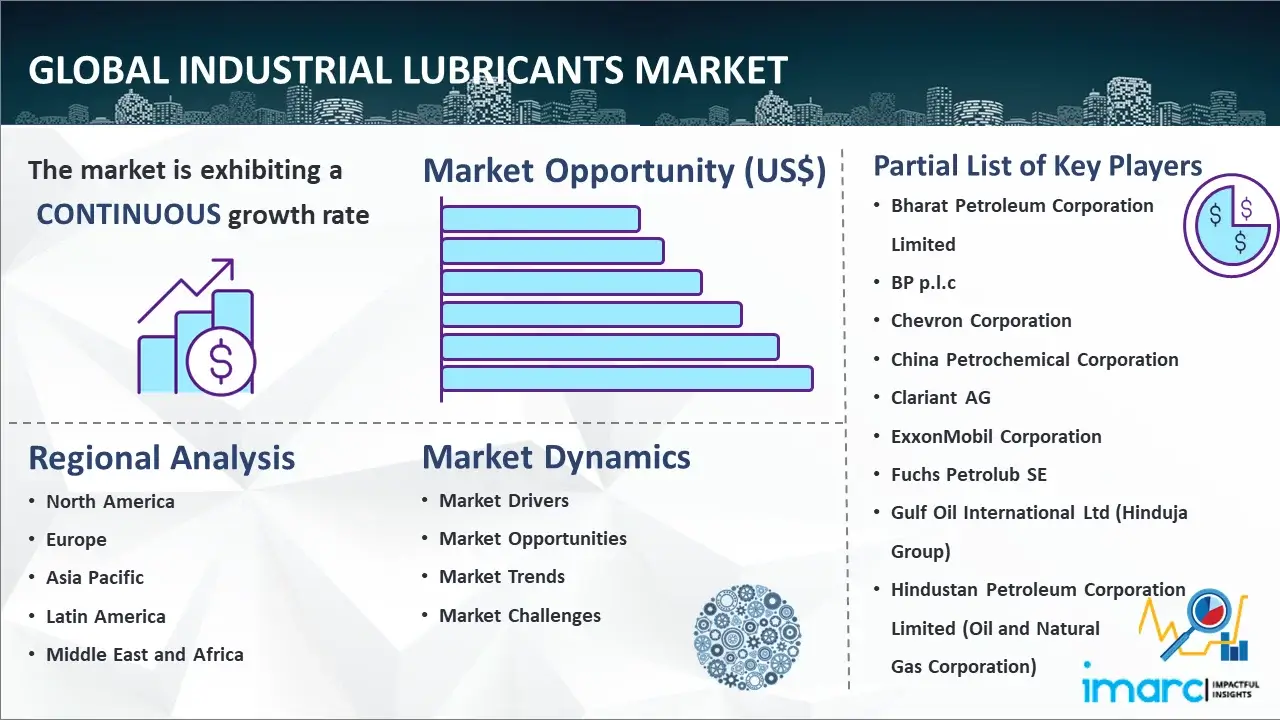Click the magnifier analytics chart icon
This screenshot has width=1280, height=720.
pos(1193,625)
